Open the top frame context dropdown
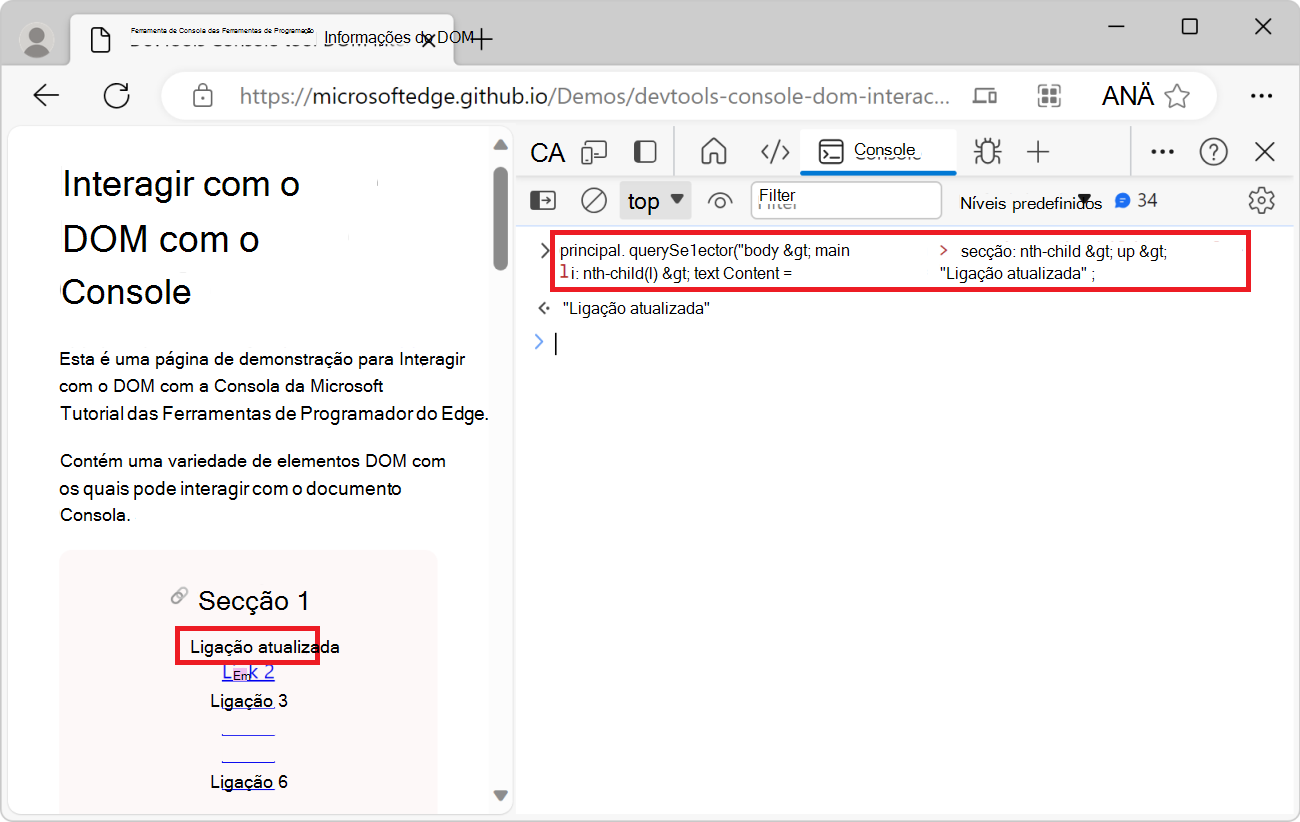This screenshot has height=822, width=1300. tap(655, 200)
